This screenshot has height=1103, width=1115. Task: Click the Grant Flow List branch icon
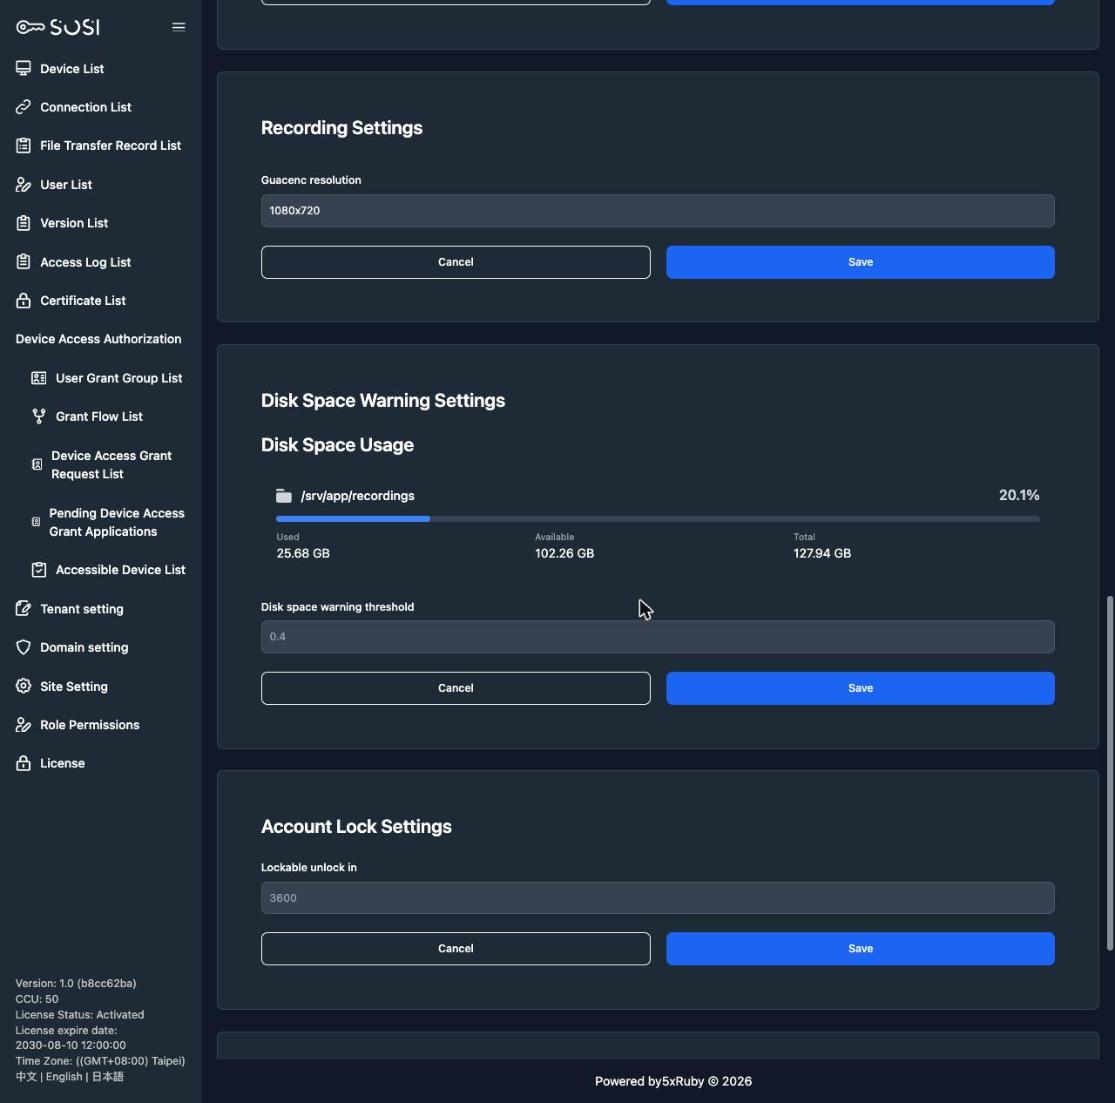click(39, 416)
